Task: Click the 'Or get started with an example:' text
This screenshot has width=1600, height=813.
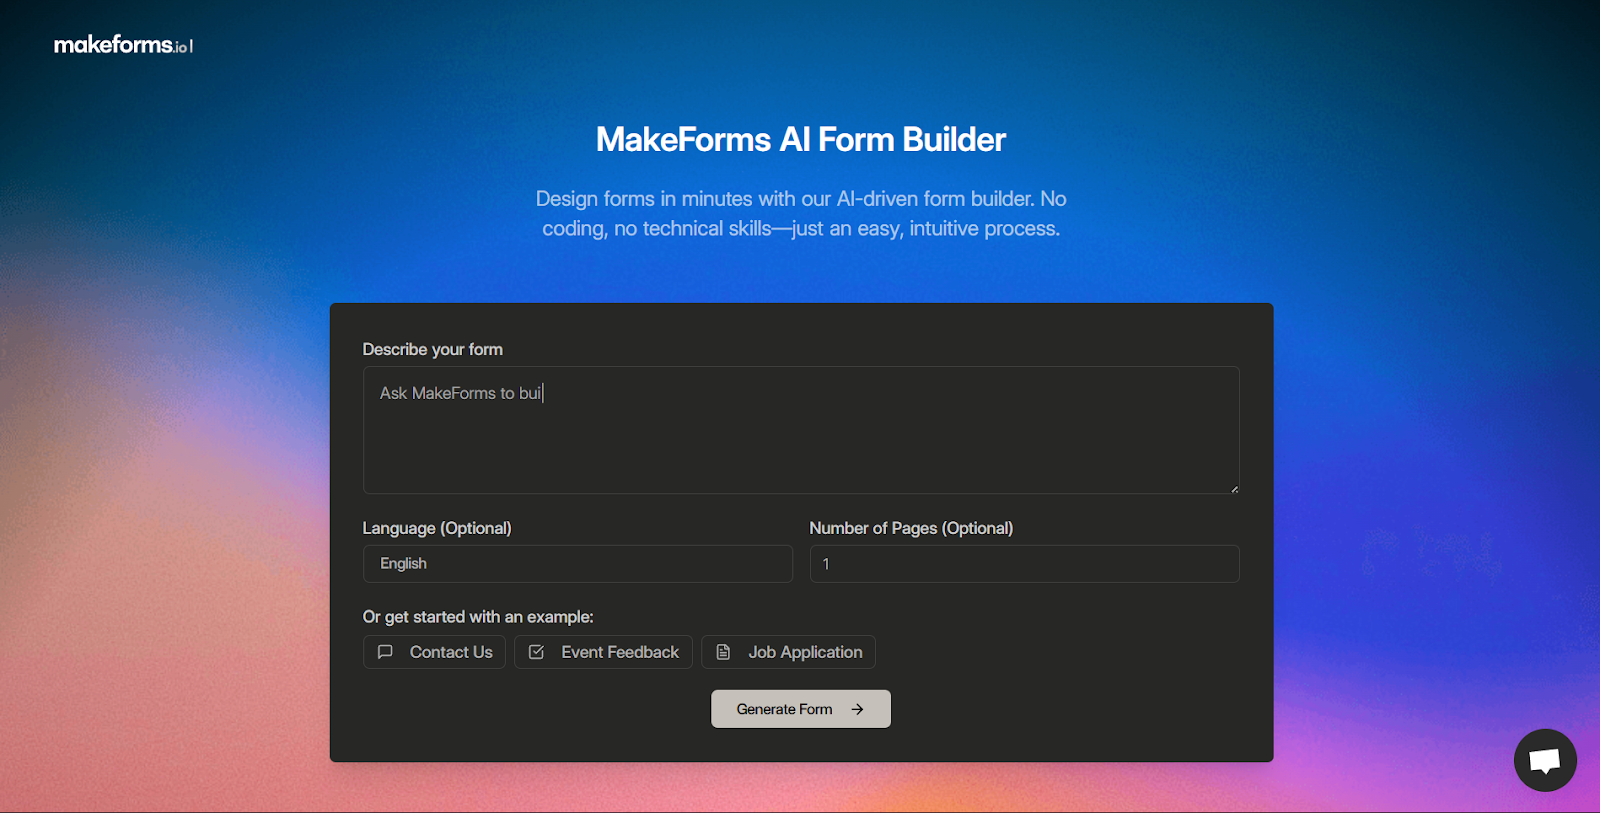Action: click(478, 617)
